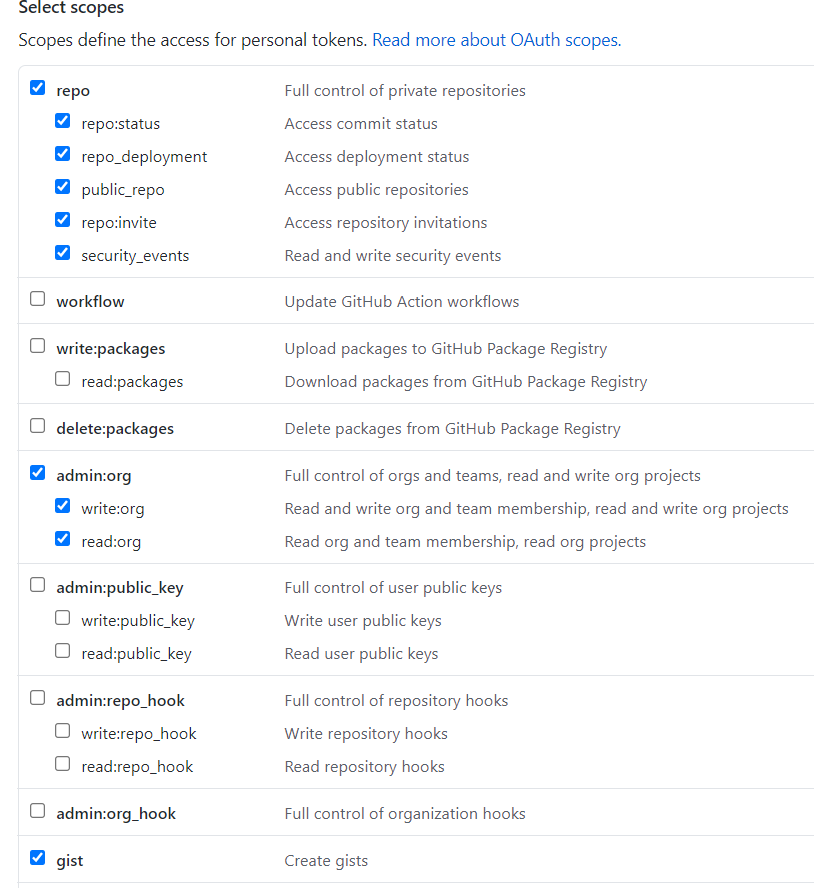Enable read:public_key access

[x=62, y=650]
